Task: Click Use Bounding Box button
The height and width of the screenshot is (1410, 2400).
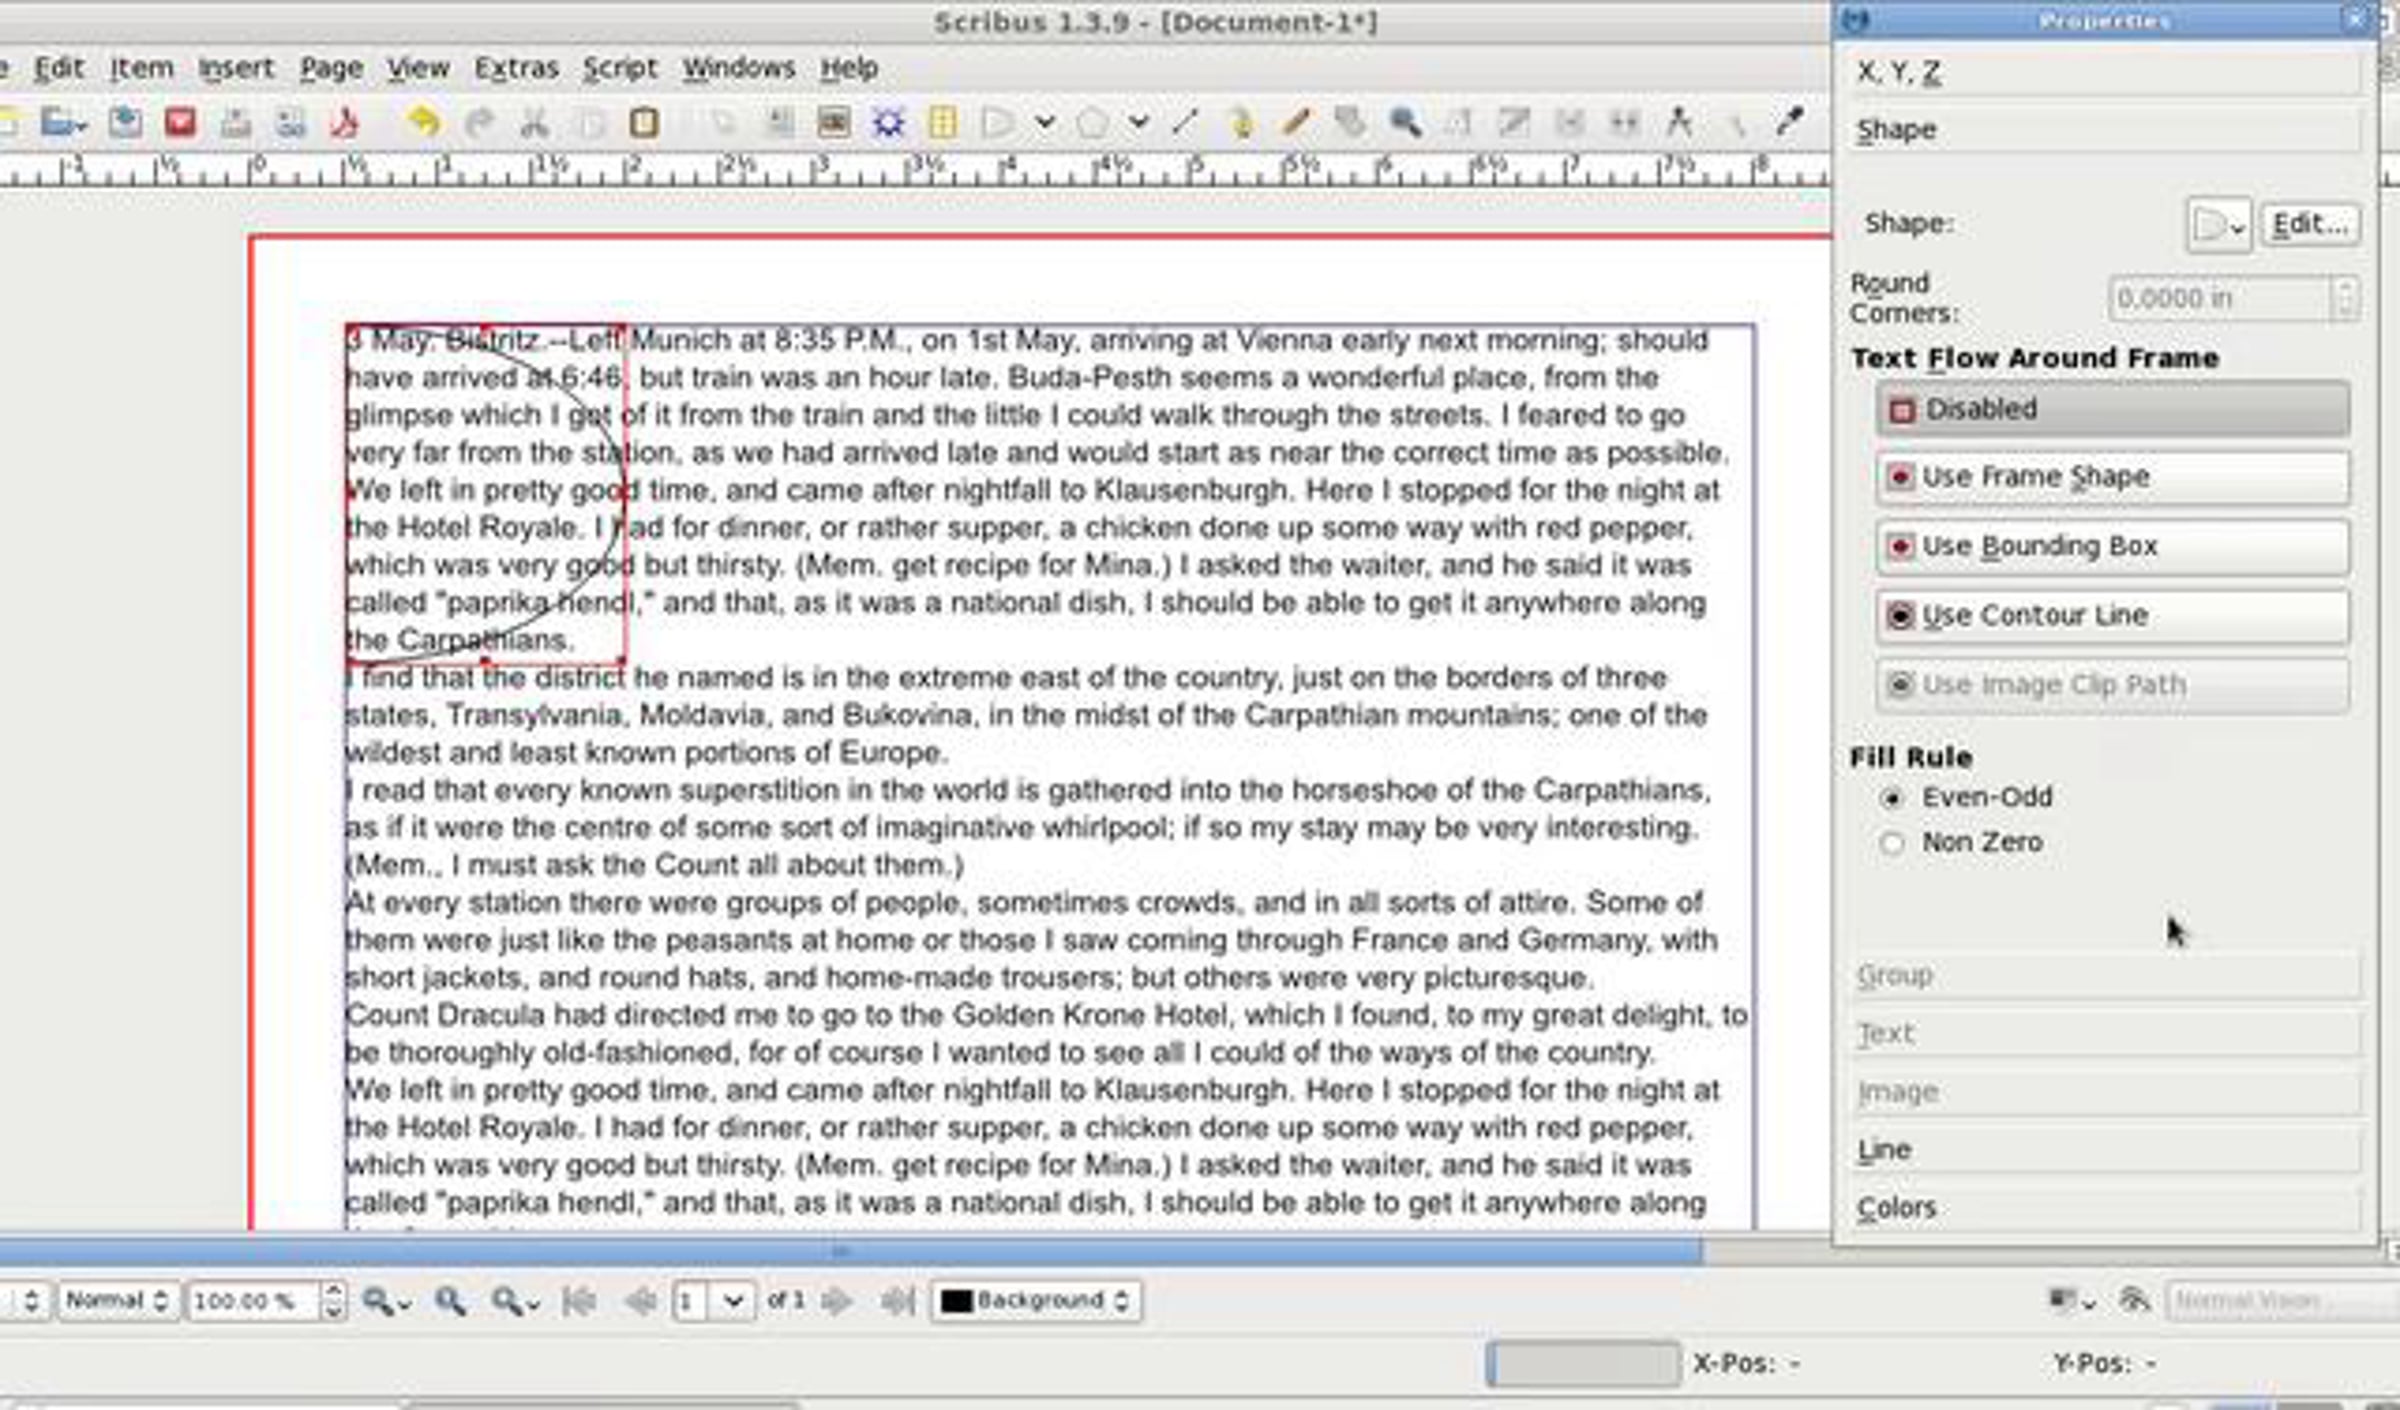Action: pyautogui.click(x=2112, y=547)
